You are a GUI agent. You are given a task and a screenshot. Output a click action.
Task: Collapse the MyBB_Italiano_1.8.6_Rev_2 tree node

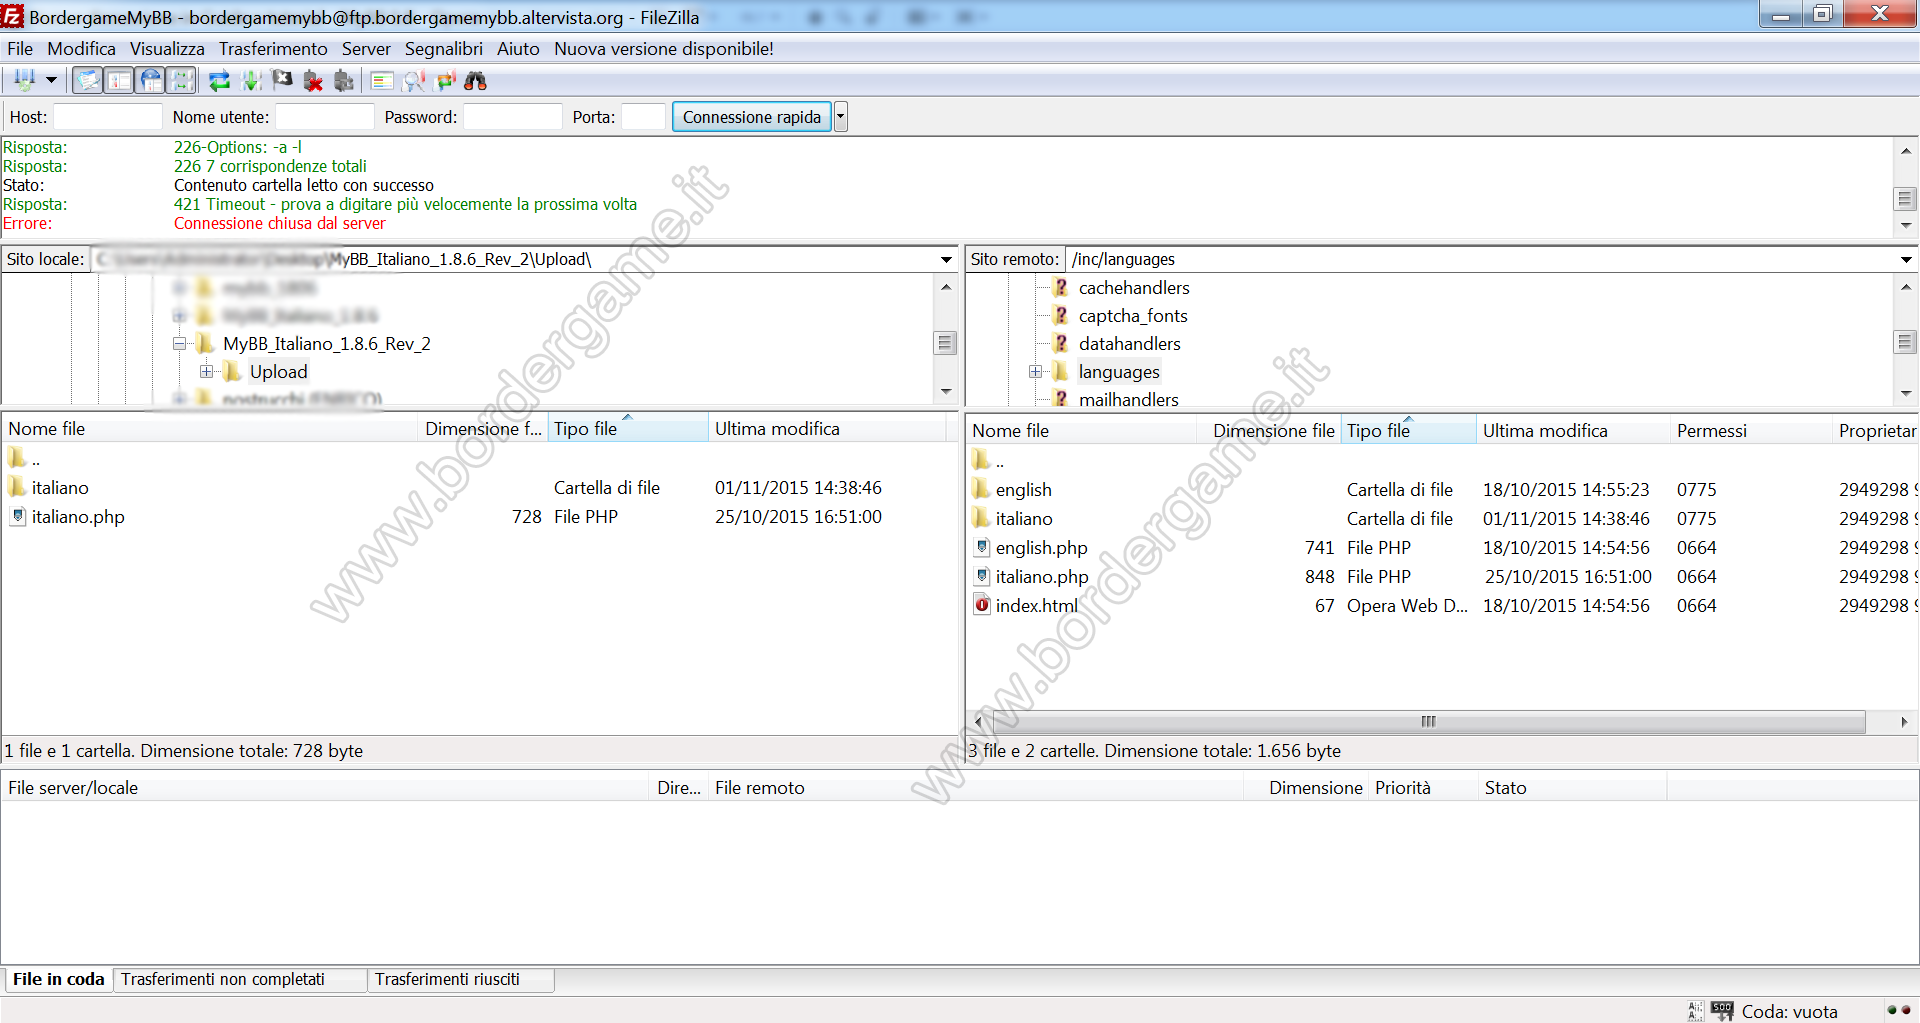click(x=180, y=344)
